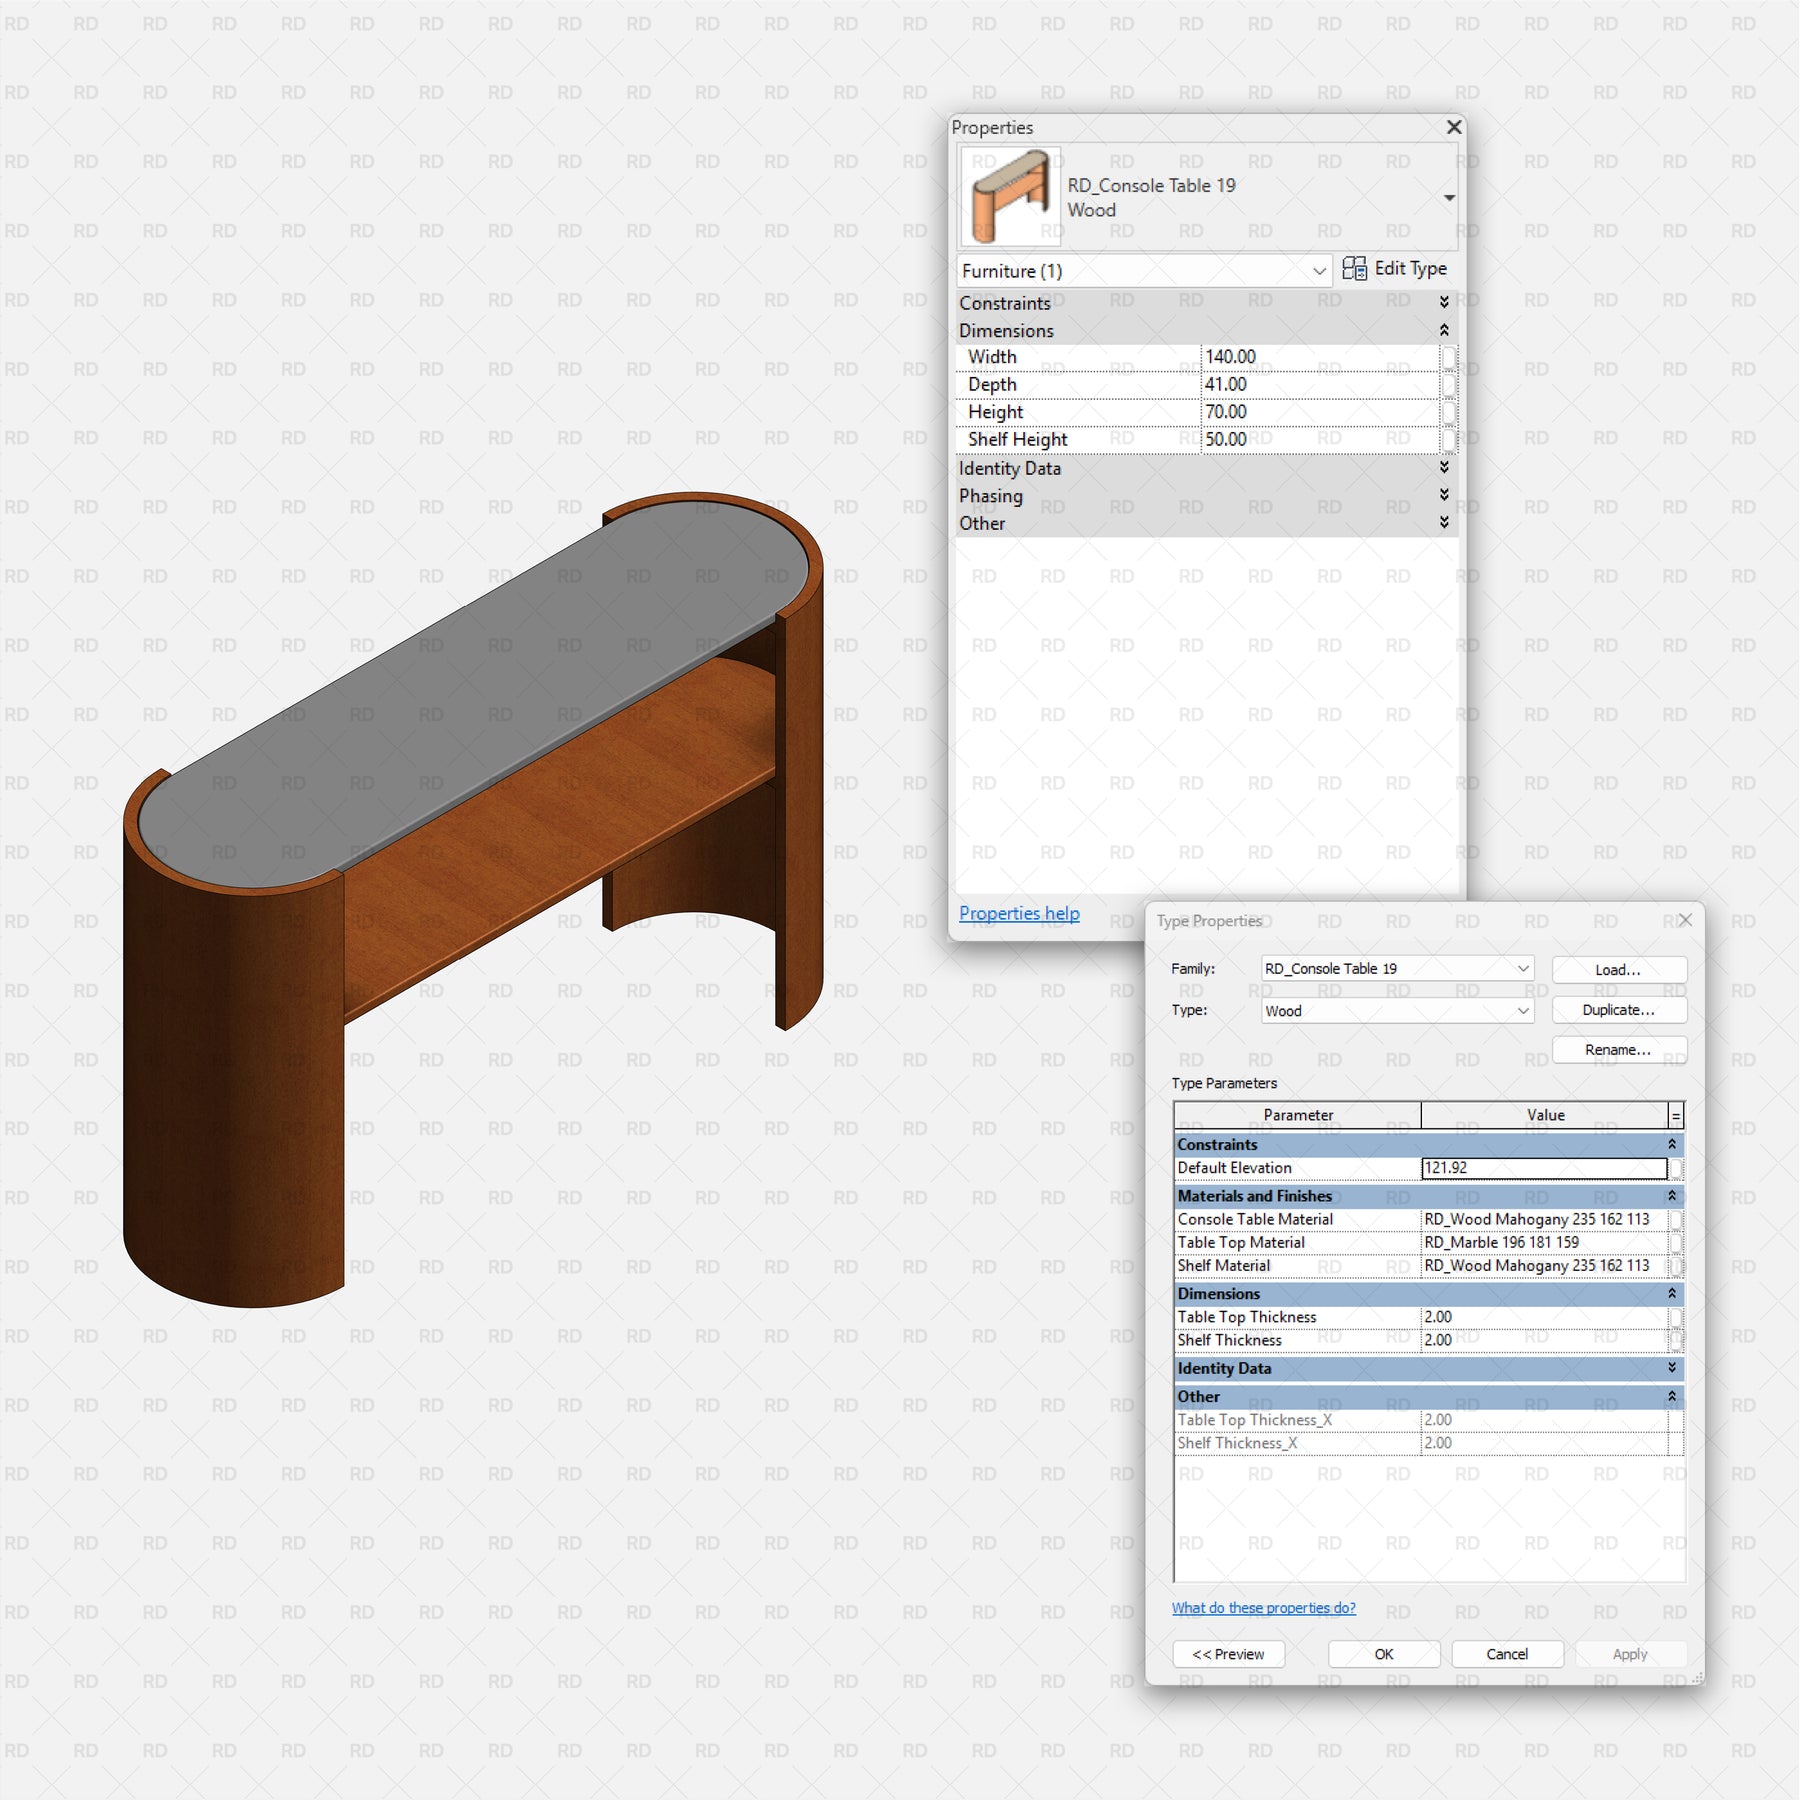Open the type selector dropdown arrow
Image resolution: width=1800 pixels, height=1800 pixels.
[1449, 198]
